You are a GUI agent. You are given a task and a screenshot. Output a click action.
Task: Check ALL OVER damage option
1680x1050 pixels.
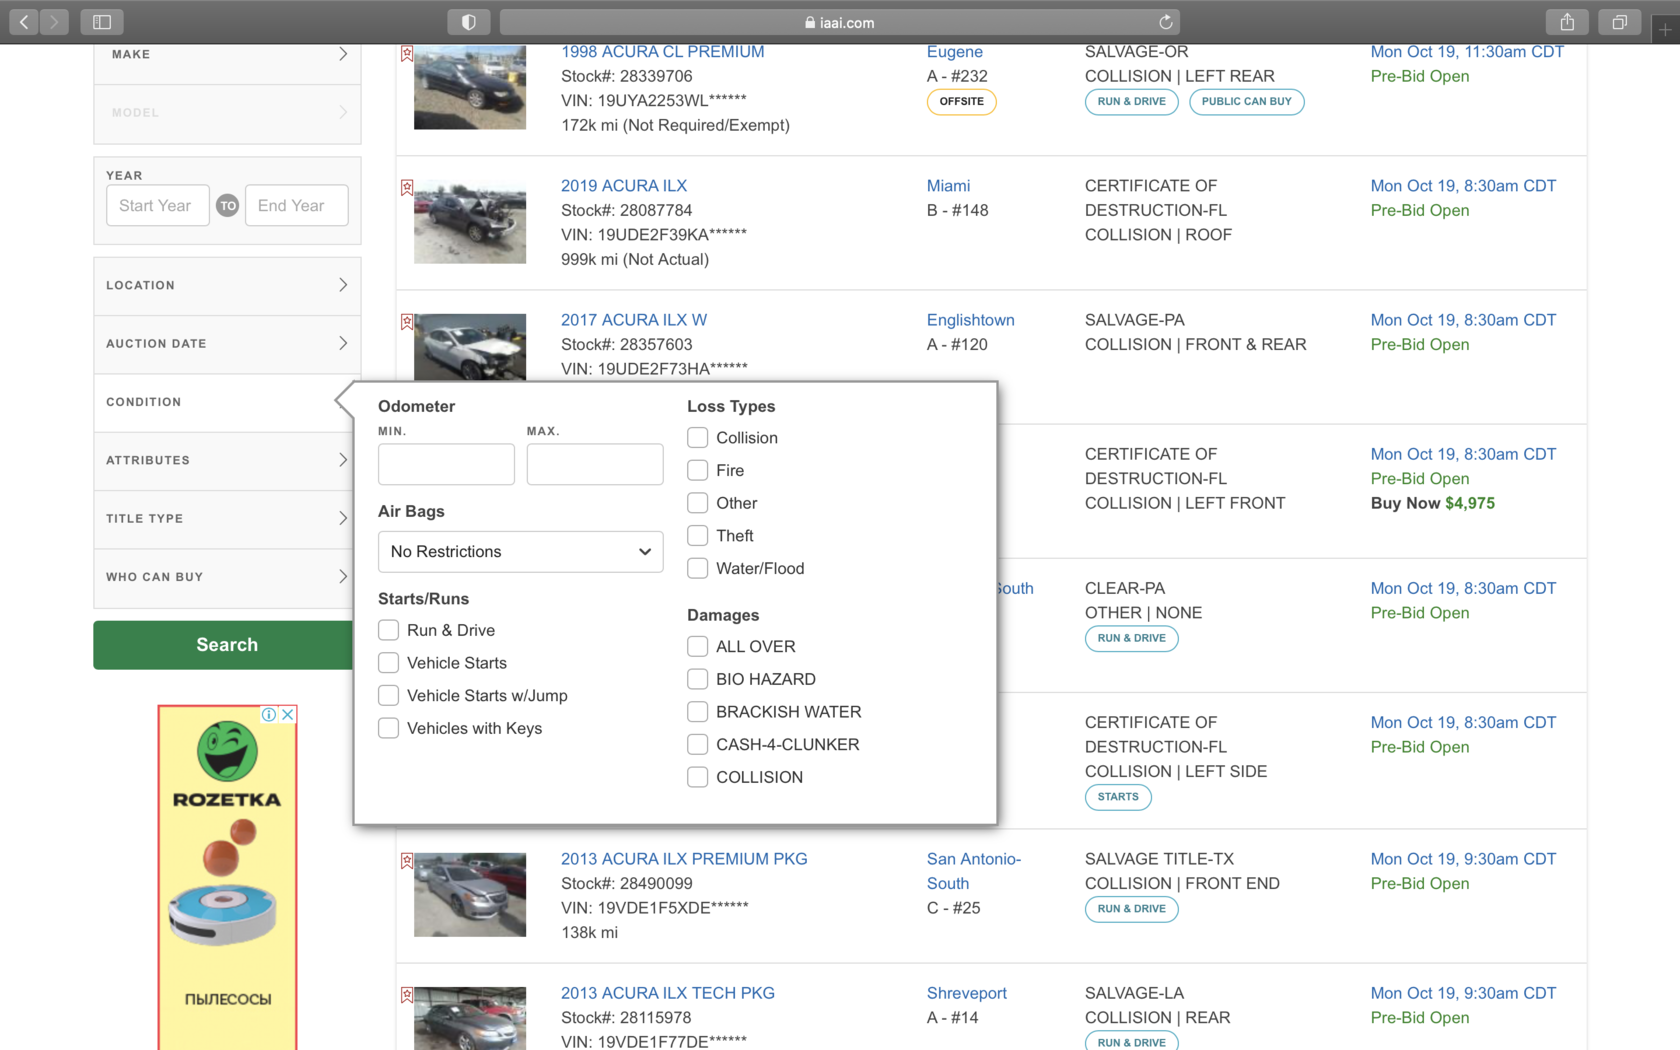click(x=698, y=647)
